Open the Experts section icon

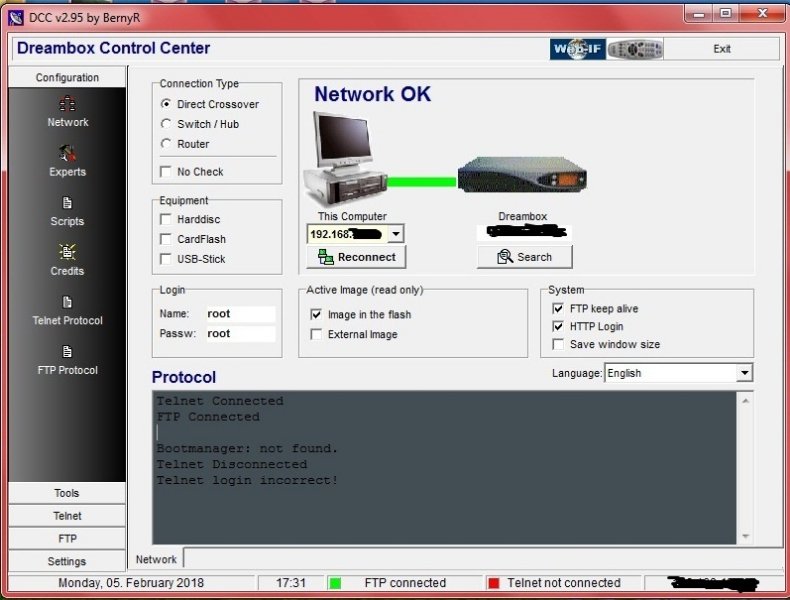[67, 154]
